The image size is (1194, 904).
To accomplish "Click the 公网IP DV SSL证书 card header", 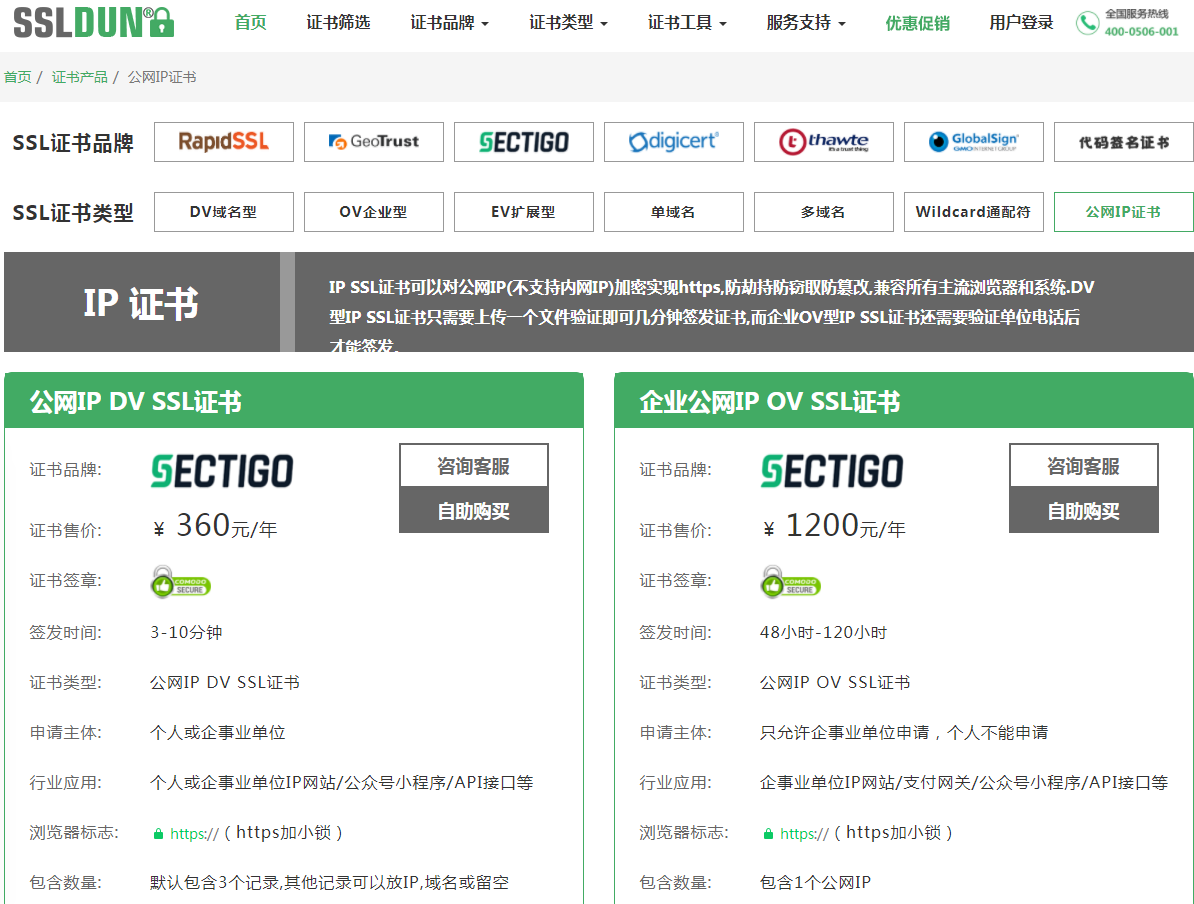I will pos(294,401).
